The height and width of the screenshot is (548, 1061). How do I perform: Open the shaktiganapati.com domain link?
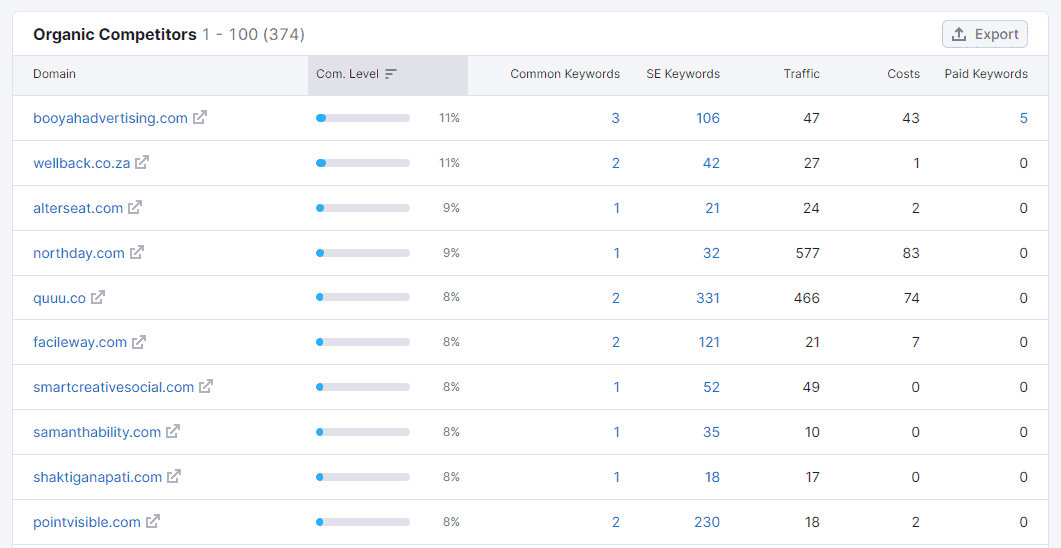click(x=97, y=477)
